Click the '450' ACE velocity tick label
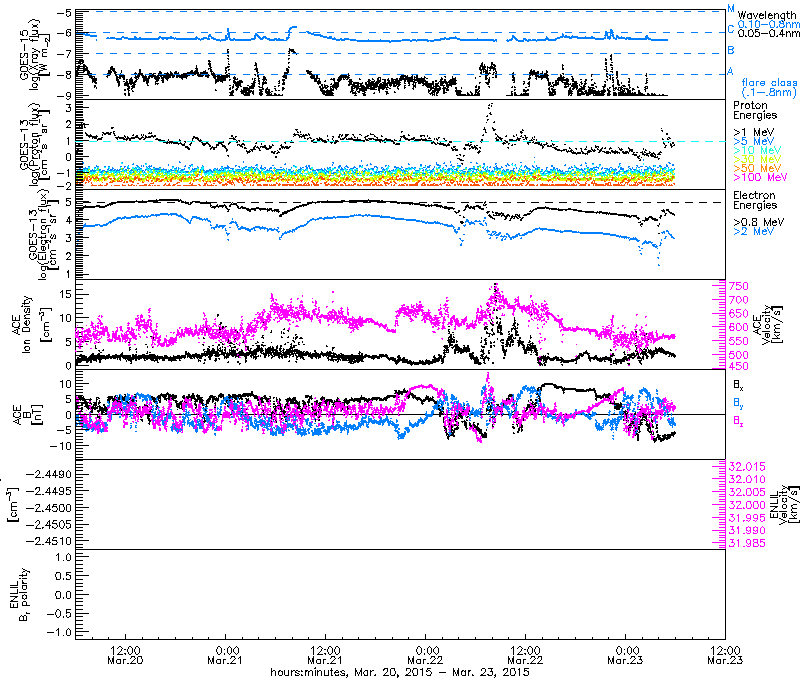This screenshot has width=800, height=680. point(739,366)
